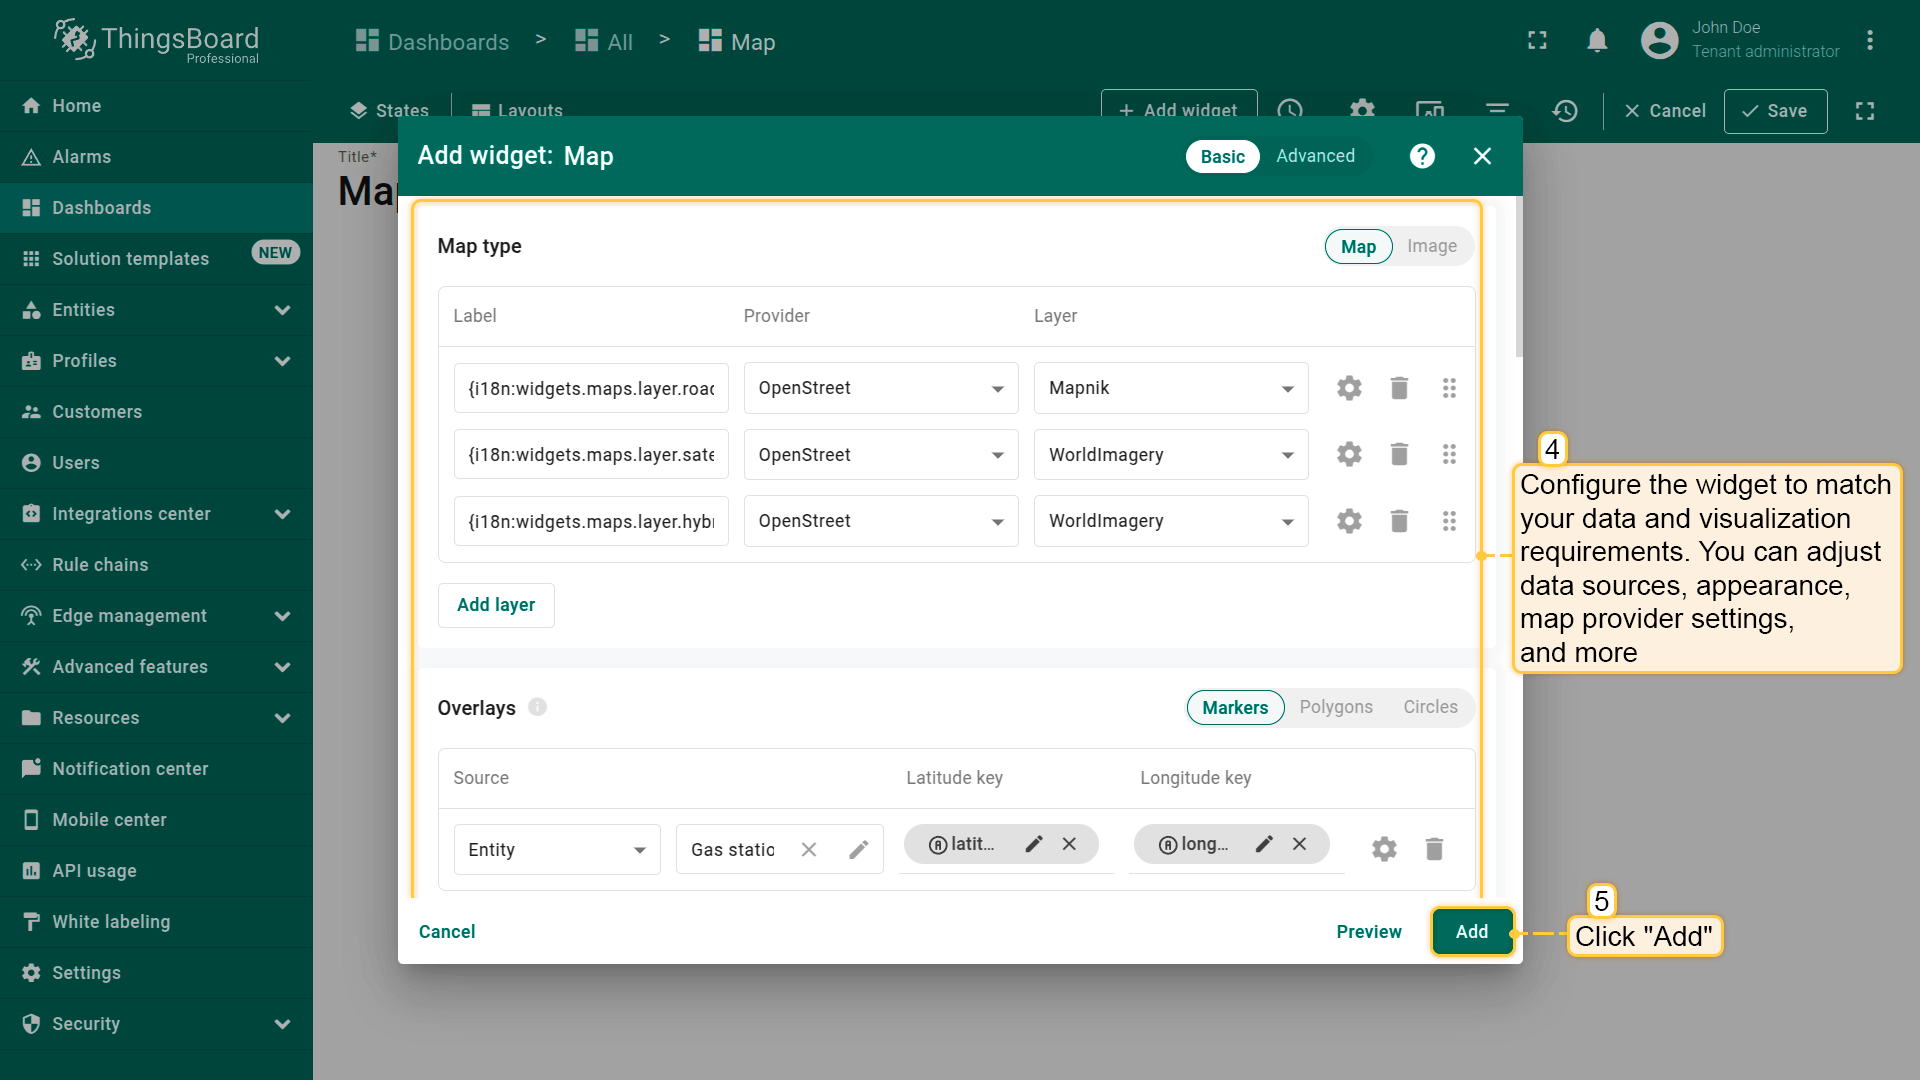
Task: Open settings gear for Mapnik layer
Action: (1349, 388)
